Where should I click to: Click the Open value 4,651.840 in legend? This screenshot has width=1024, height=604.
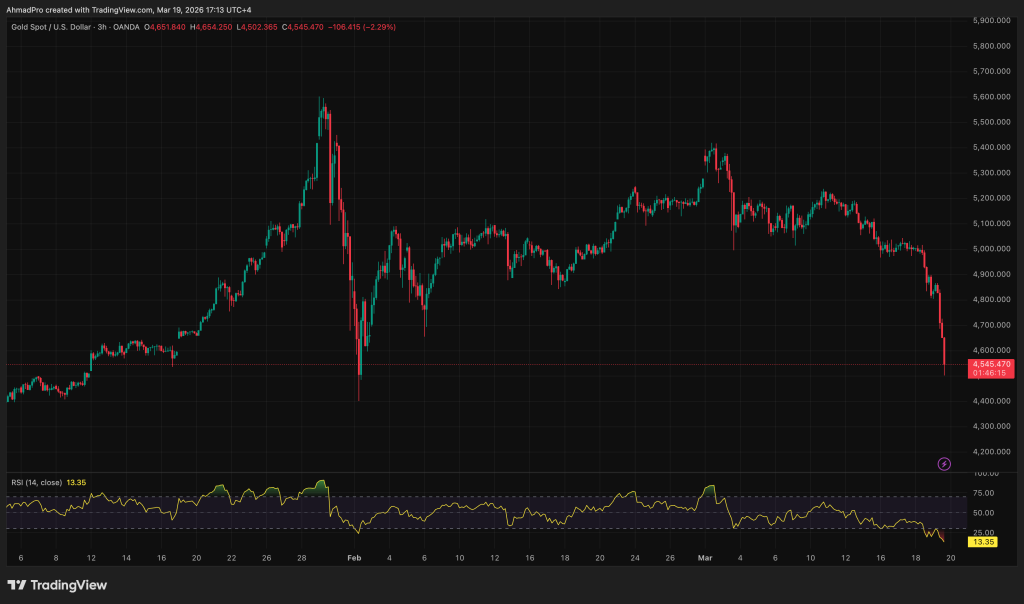pos(169,26)
